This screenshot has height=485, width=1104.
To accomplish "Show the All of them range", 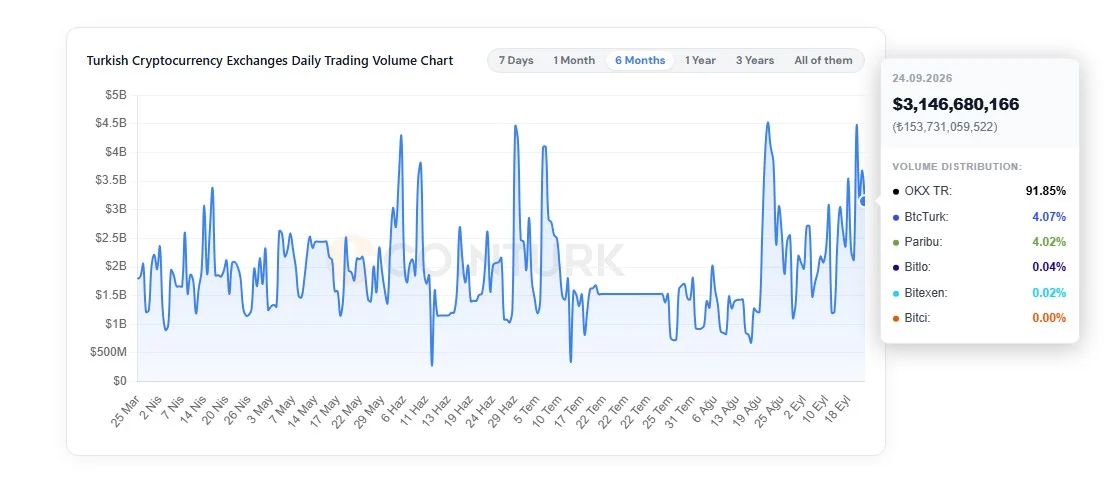I will 823,61.
